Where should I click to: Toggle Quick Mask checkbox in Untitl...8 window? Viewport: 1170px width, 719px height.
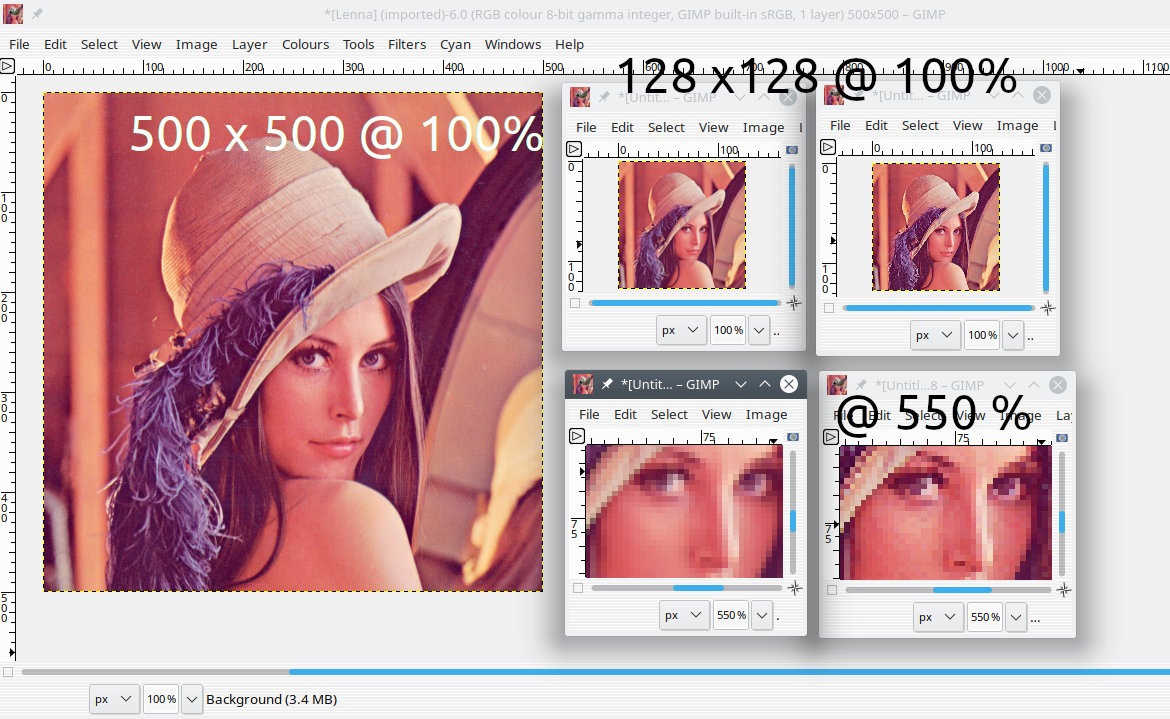[x=832, y=590]
